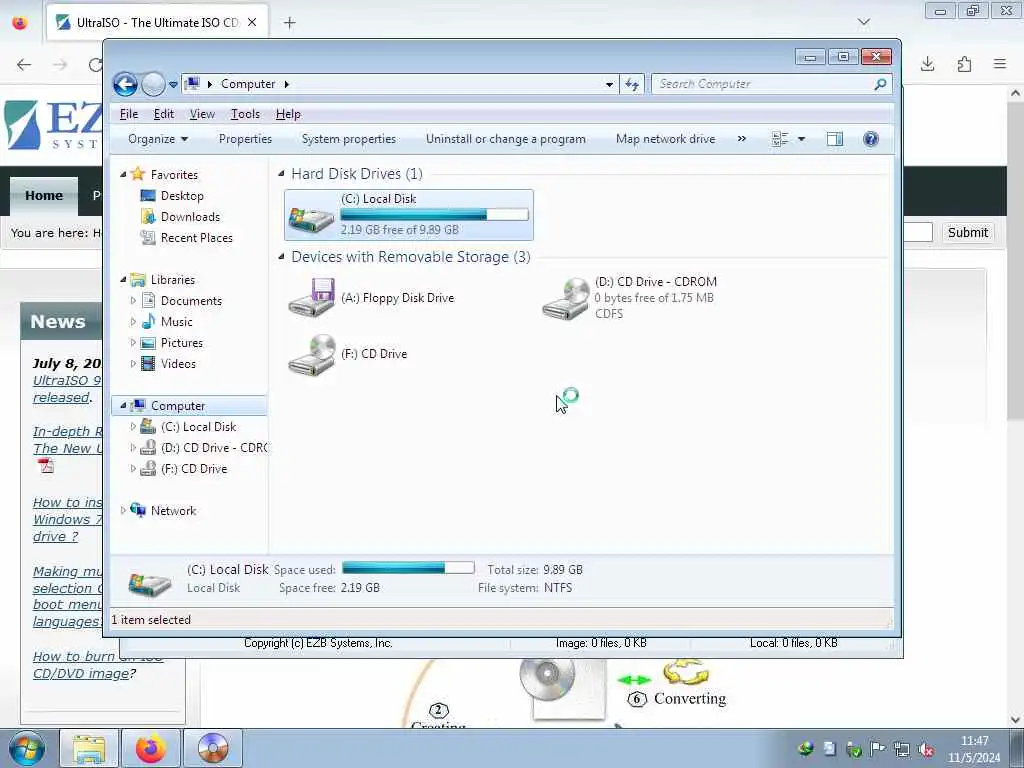Click the Explorer back arrow button
The height and width of the screenshot is (768, 1024).
125,84
